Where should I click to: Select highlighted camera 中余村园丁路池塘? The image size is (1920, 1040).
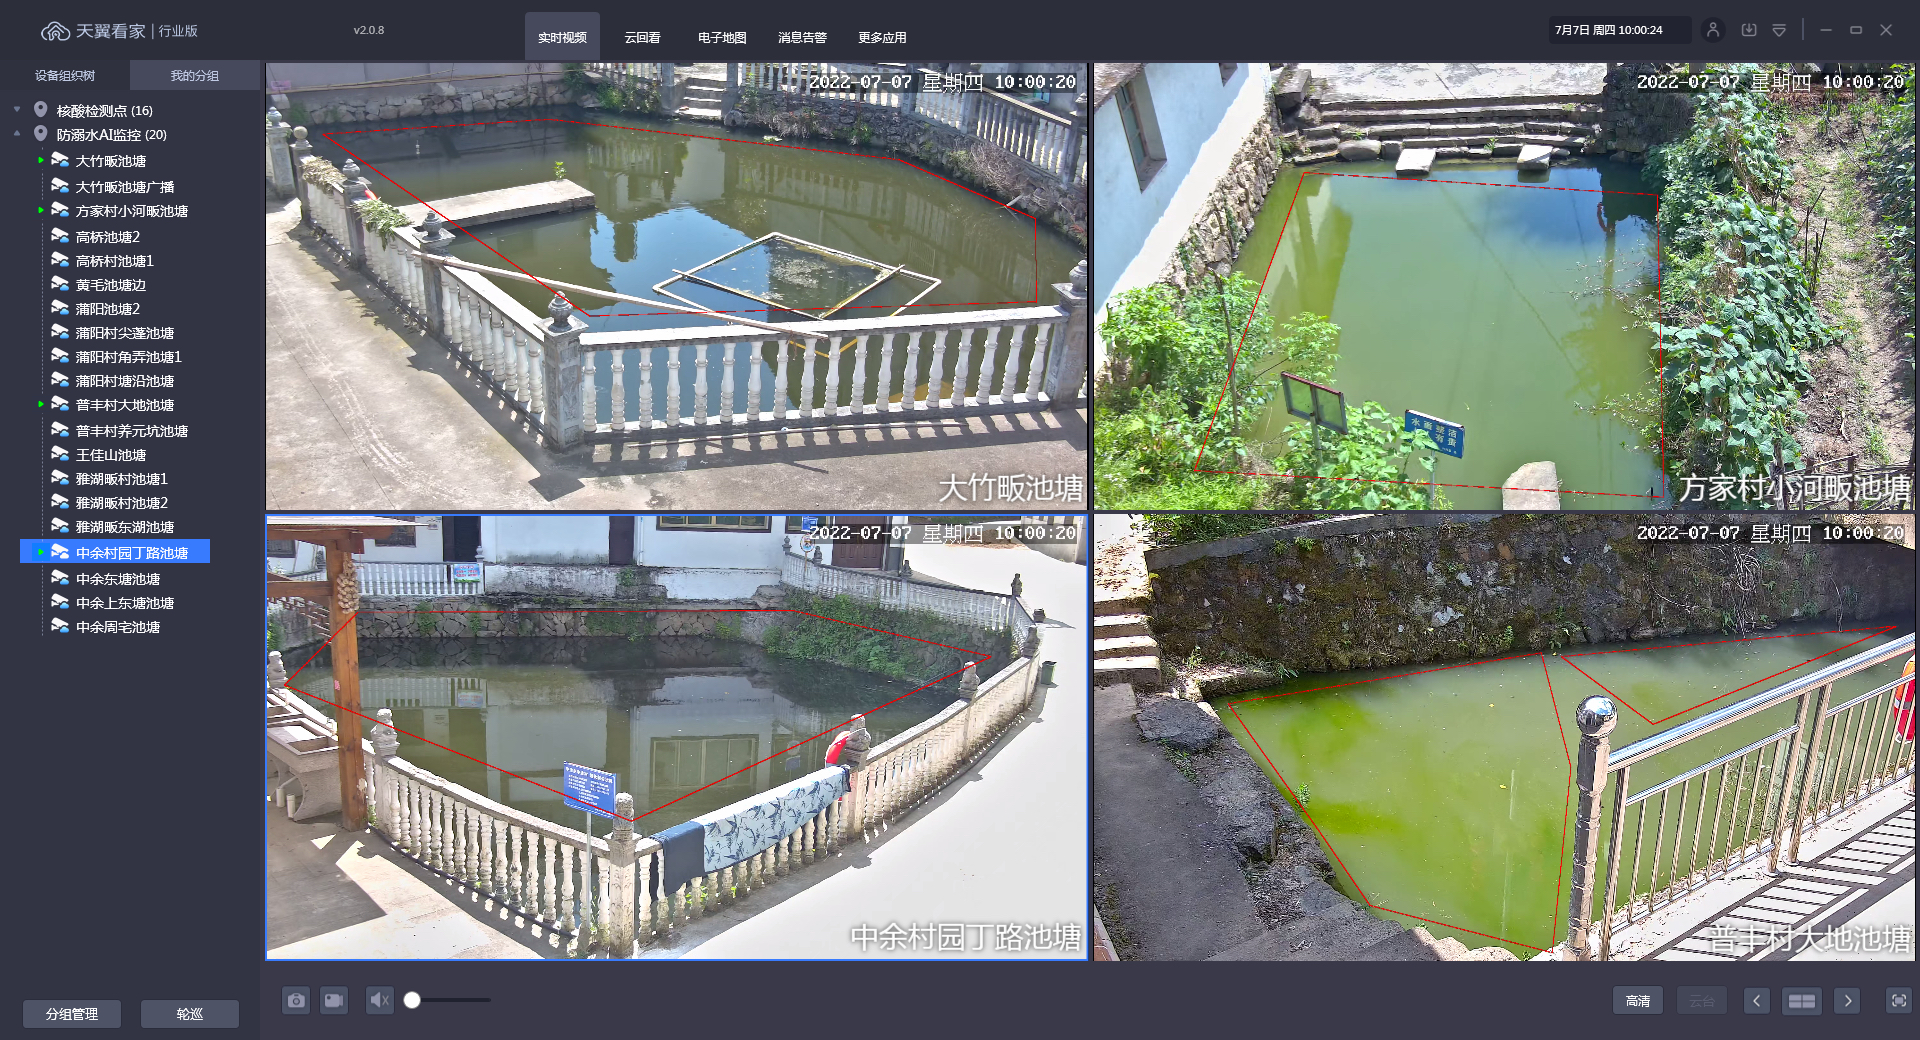pyautogui.click(x=115, y=552)
